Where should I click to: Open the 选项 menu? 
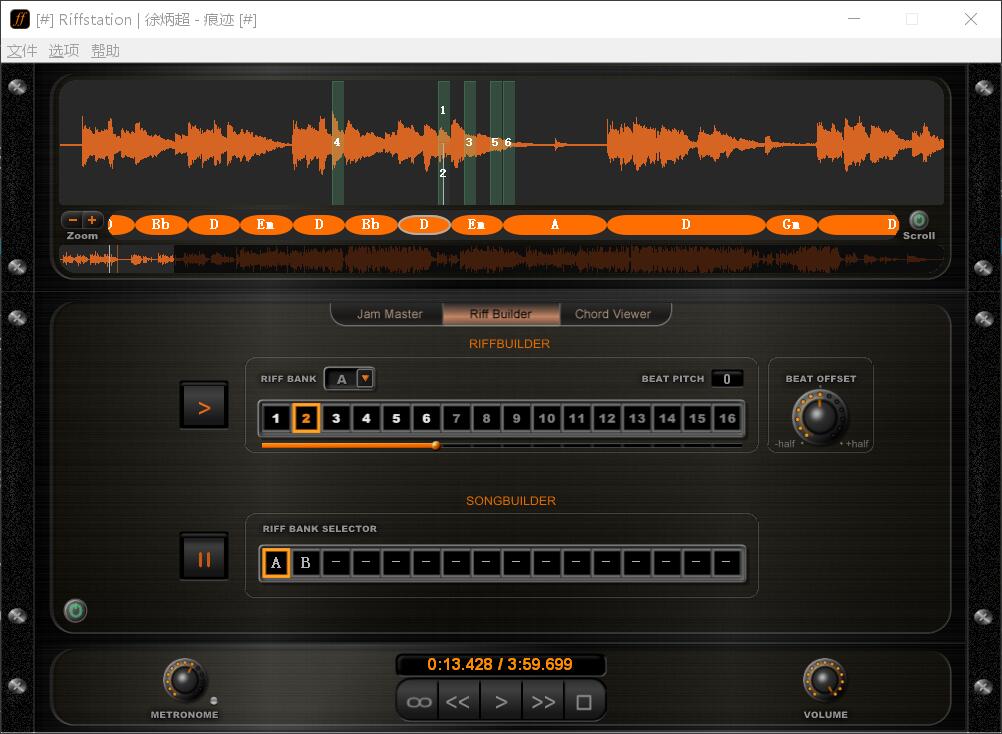click(64, 51)
